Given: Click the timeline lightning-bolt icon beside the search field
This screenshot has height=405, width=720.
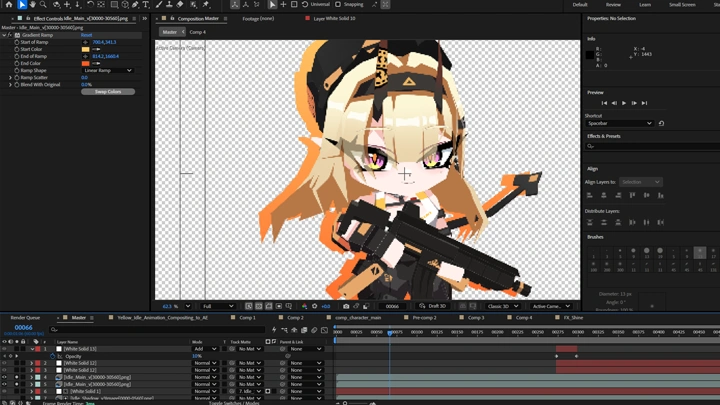Looking at the screenshot, I should 274,330.
